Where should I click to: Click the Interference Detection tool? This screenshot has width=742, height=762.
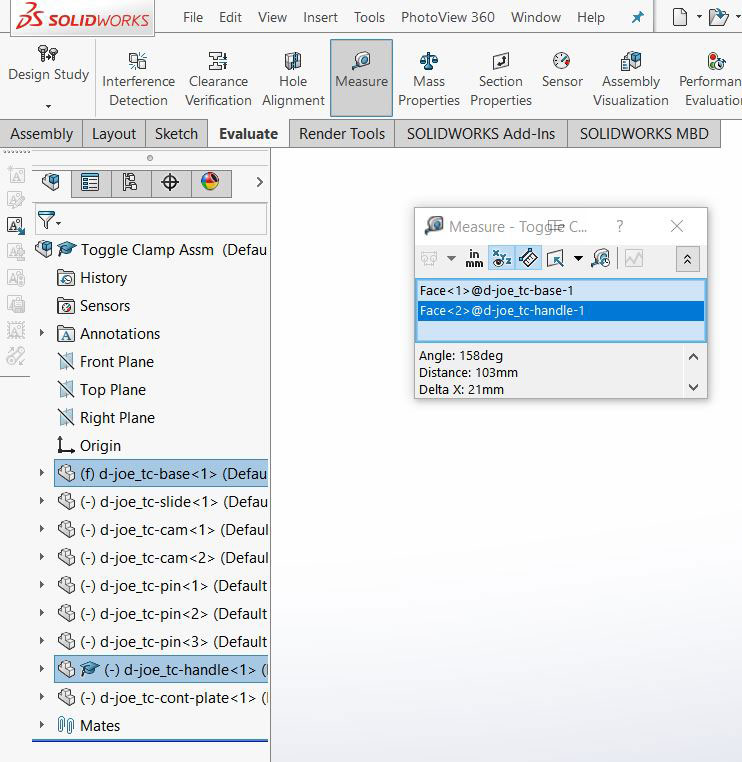(138, 79)
